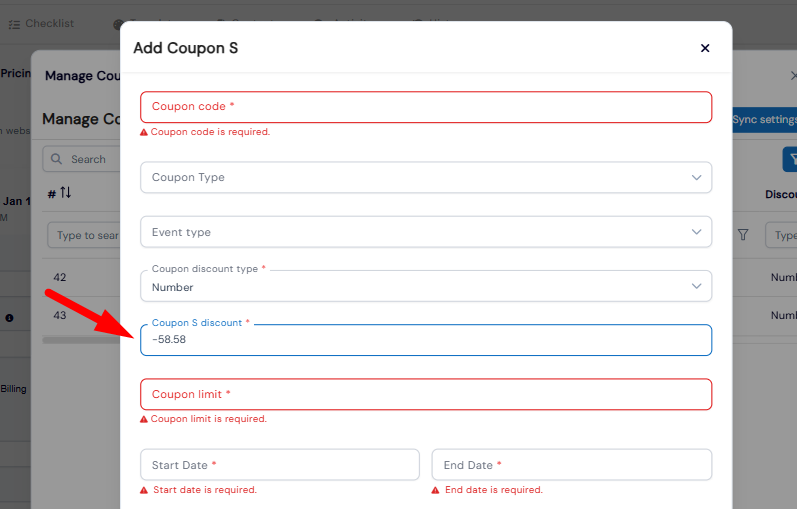Click the Coupon S discount input
The image size is (797, 509).
[x=426, y=340]
